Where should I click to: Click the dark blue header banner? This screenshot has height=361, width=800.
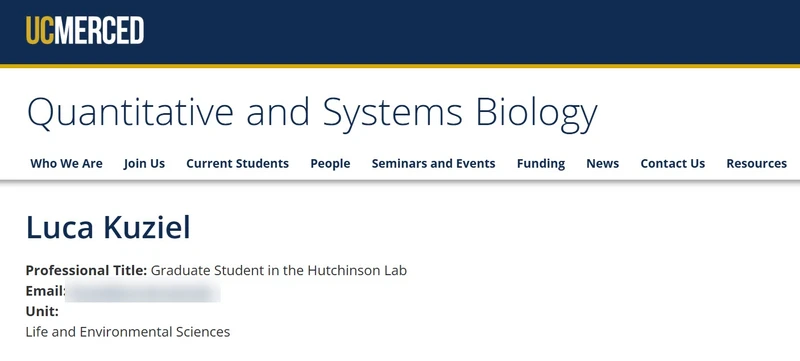click(400, 32)
